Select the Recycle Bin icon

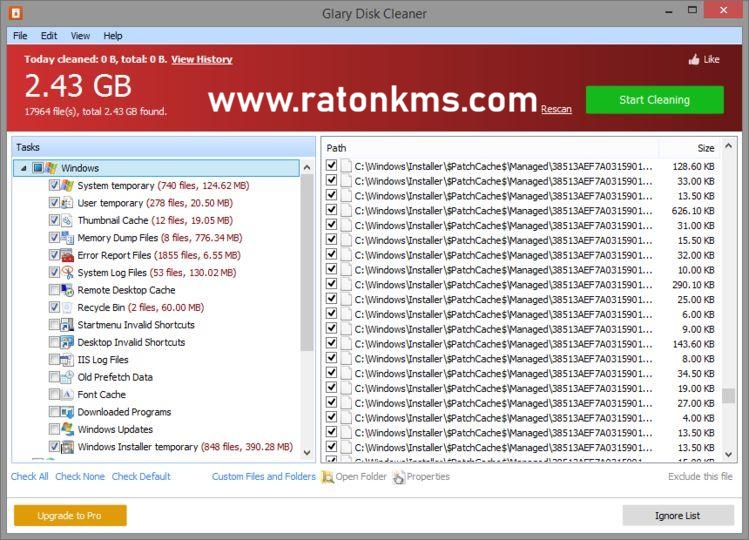coord(67,307)
